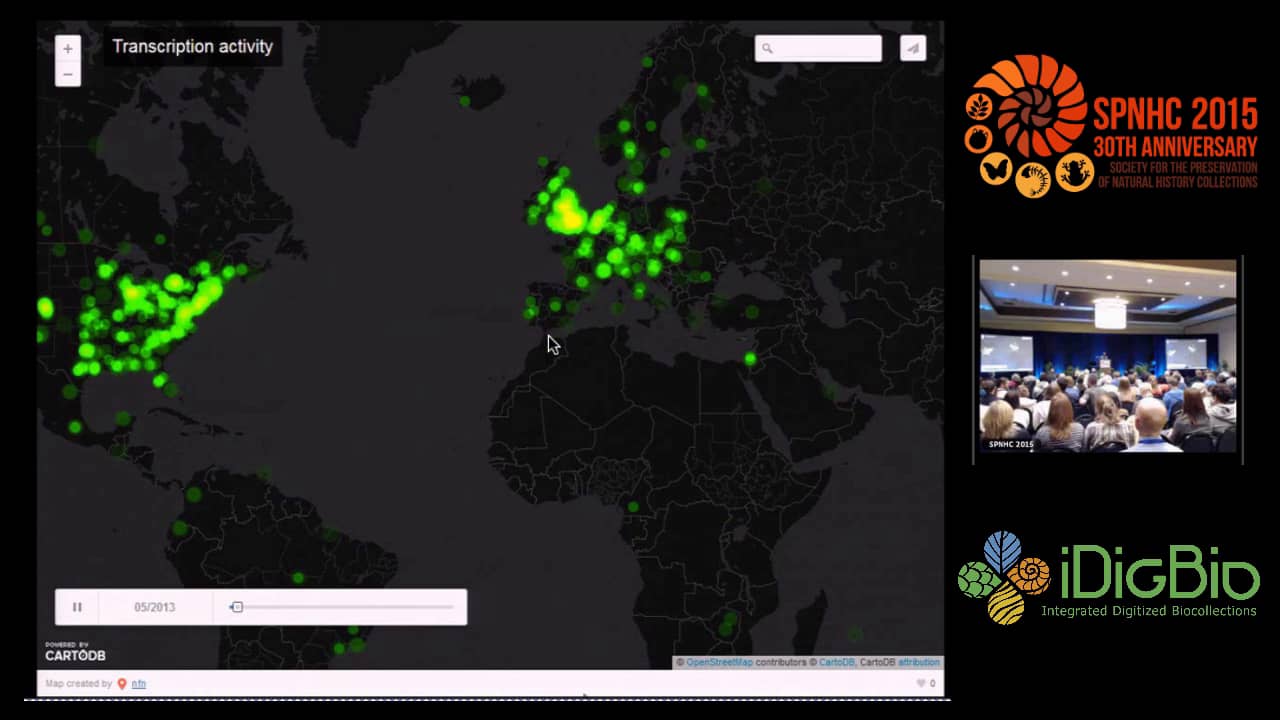Screen dimensions: 1280x720
Task: Click the iDigBio logo
Action: [1108, 577]
